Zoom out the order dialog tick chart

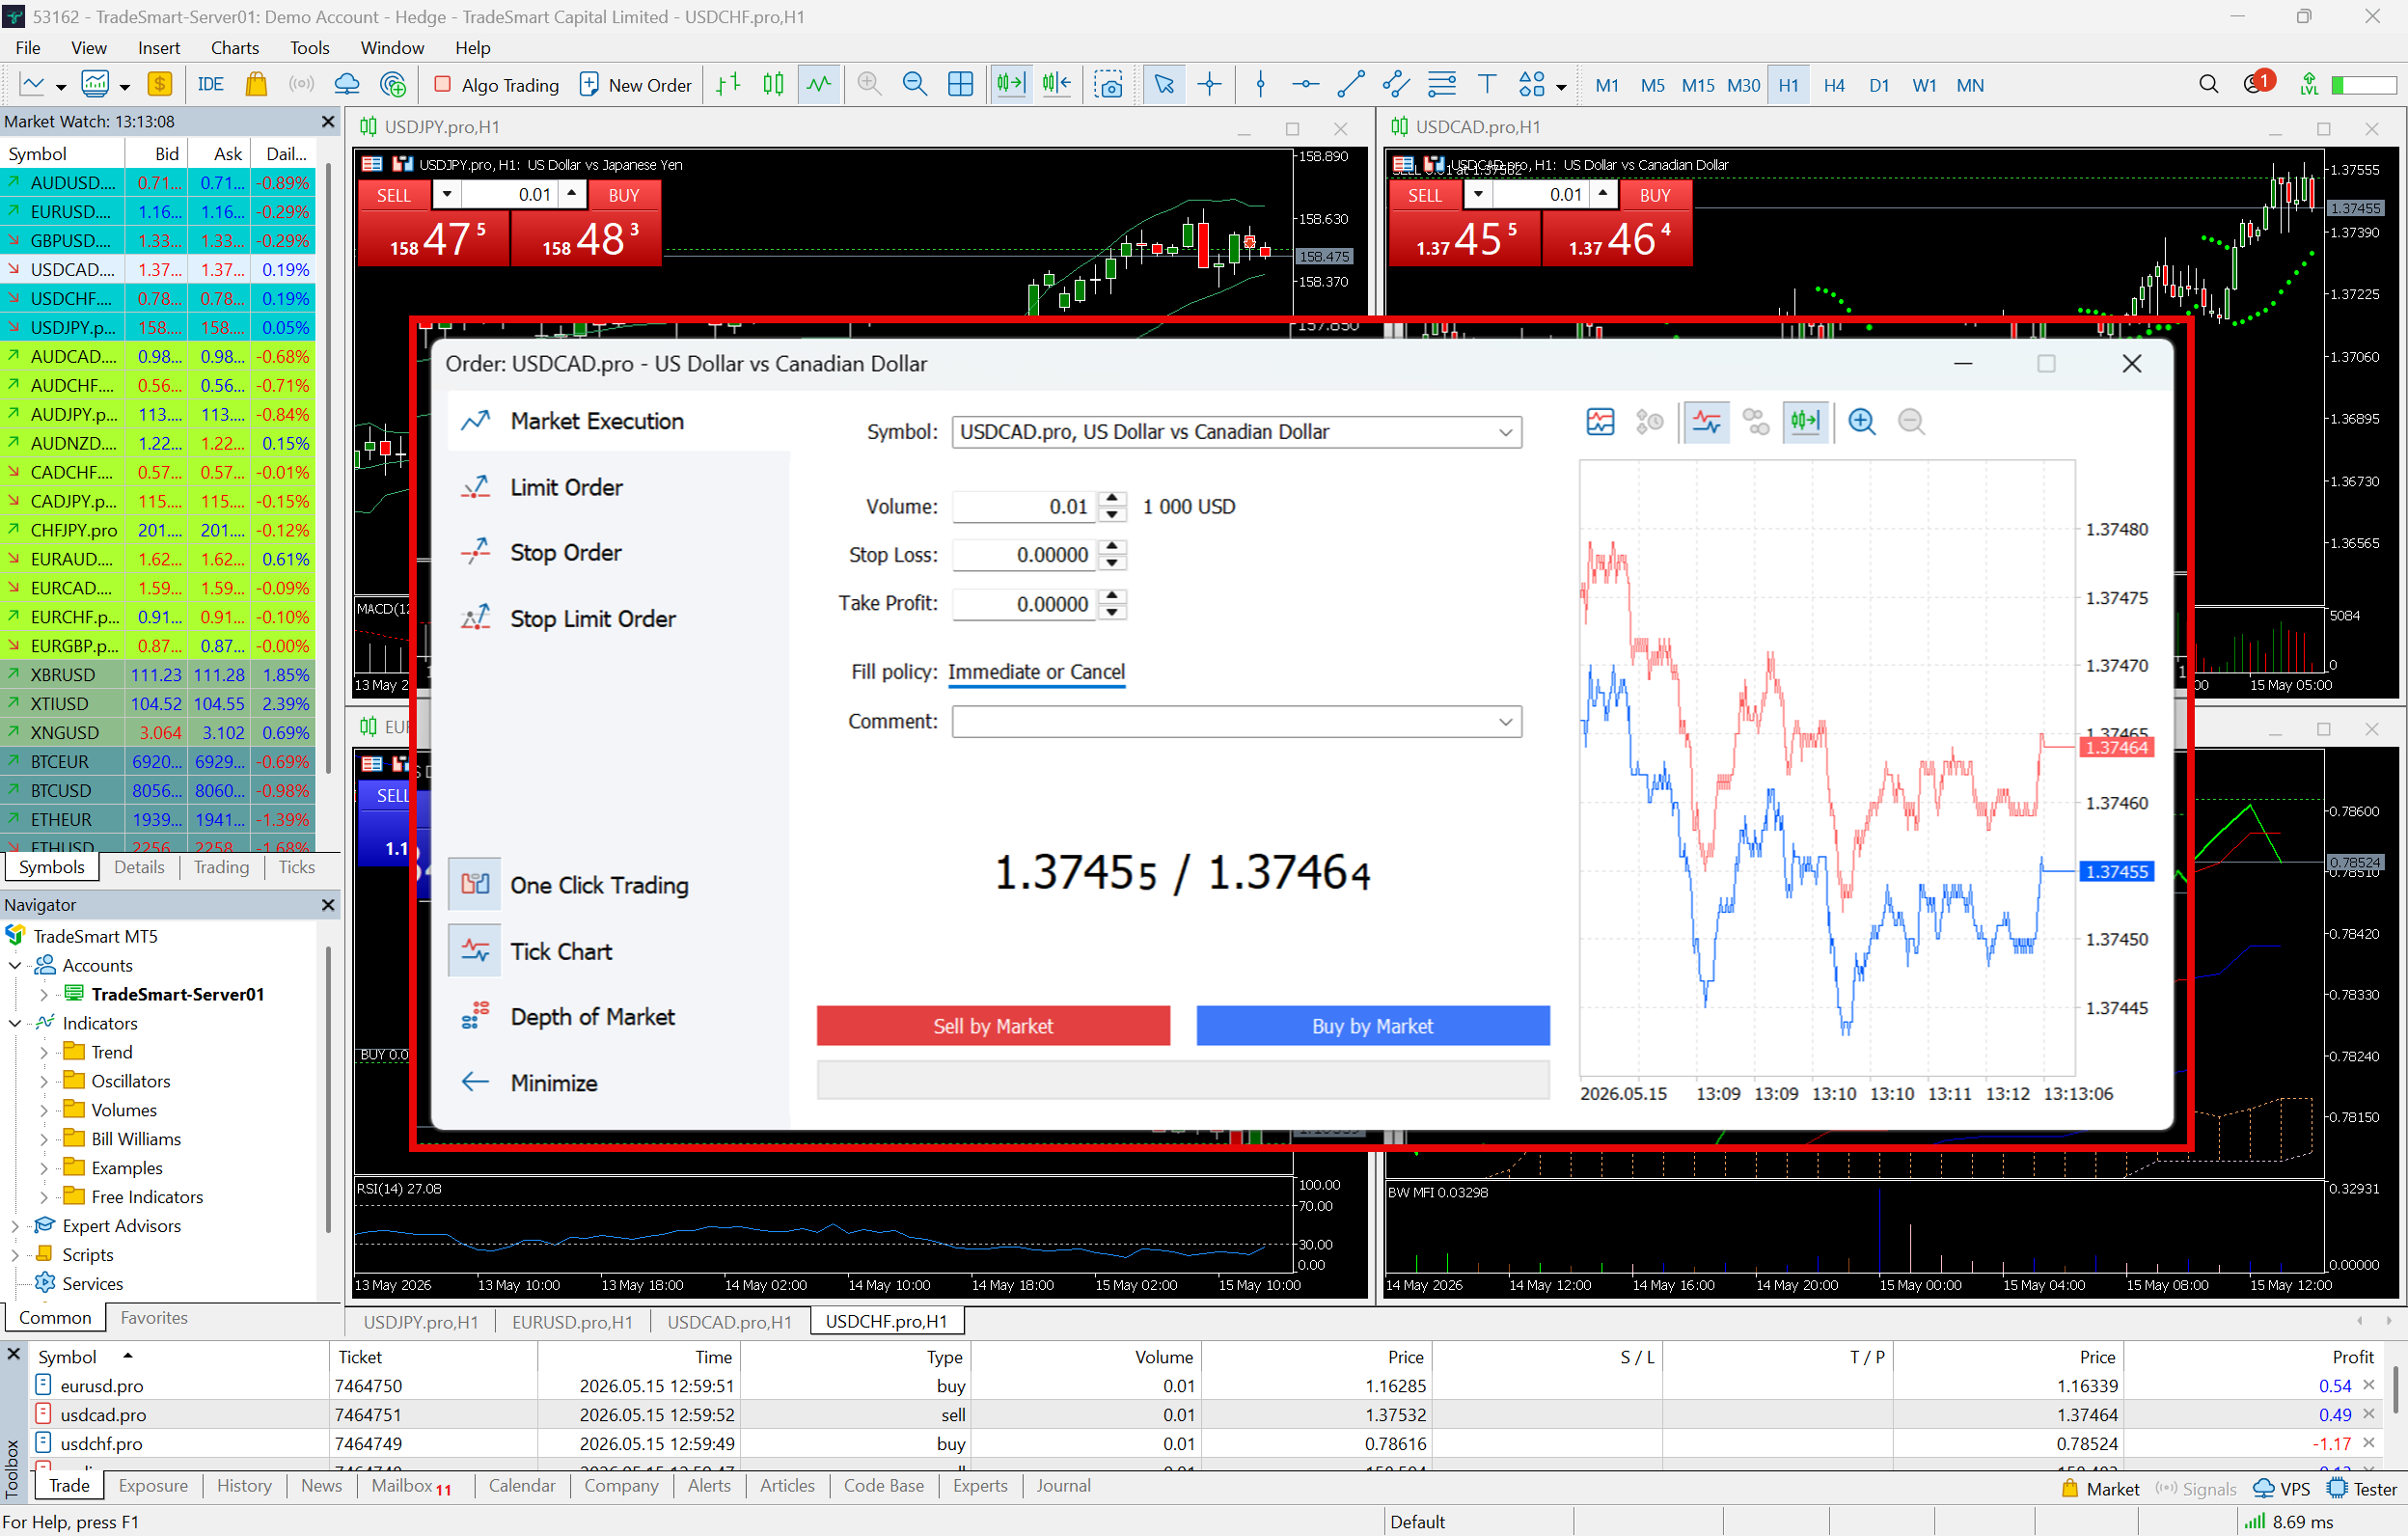click(x=1911, y=422)
